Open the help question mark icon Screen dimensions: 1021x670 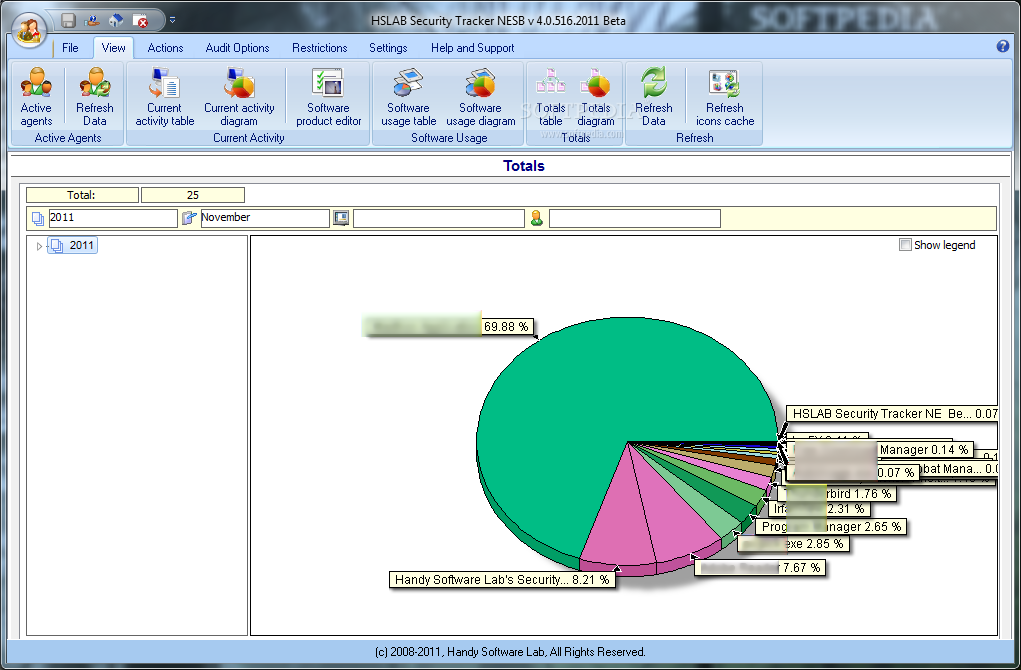pos(1003,46)
